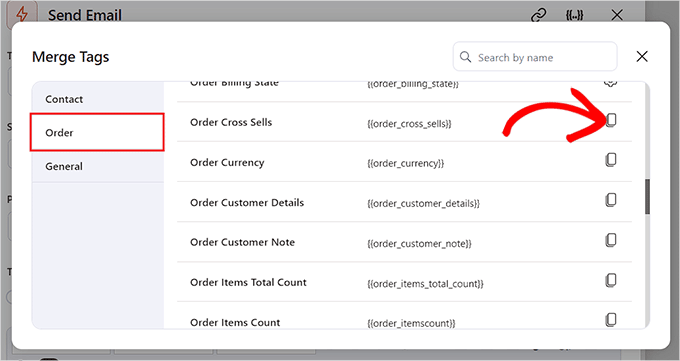Select the General category
680x361 pixels.
coord(98,166)
